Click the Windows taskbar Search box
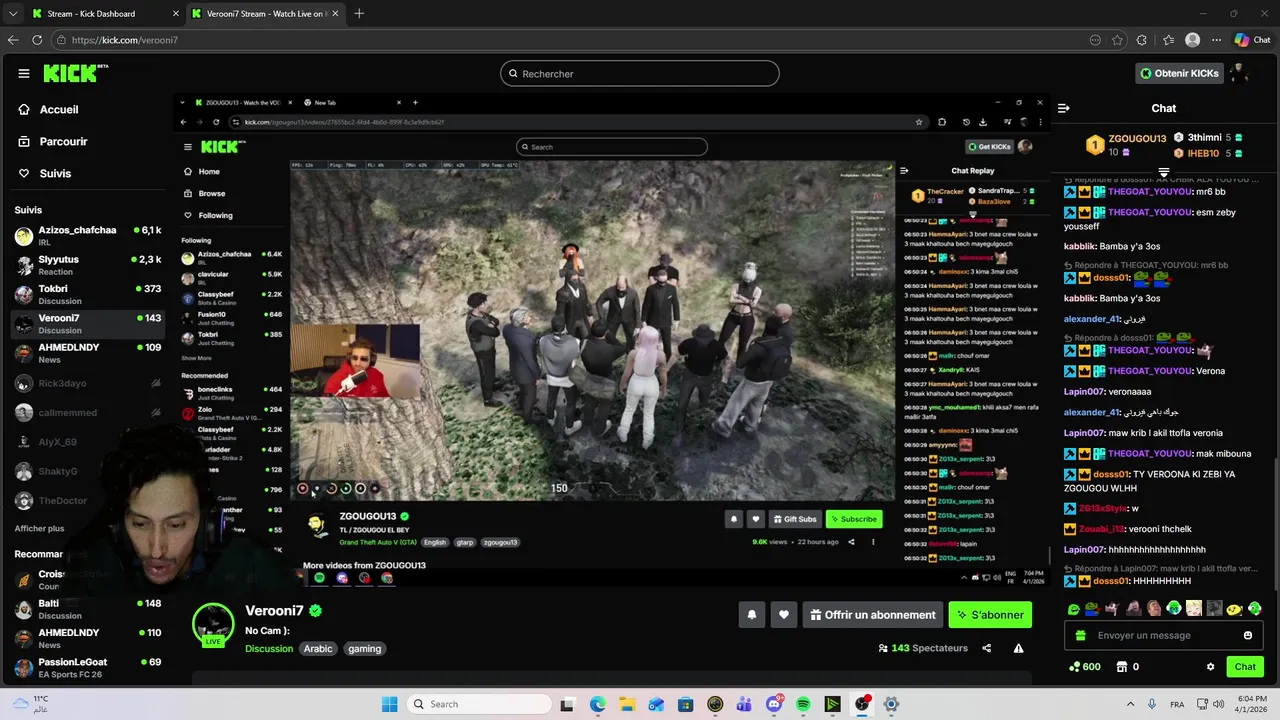This screenshot has height=720, width=1280. point(478,704)
